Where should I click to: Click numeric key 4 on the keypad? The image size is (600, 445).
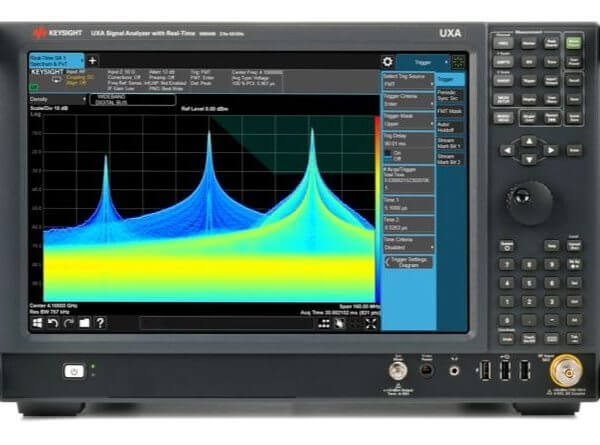coord(507,284)
